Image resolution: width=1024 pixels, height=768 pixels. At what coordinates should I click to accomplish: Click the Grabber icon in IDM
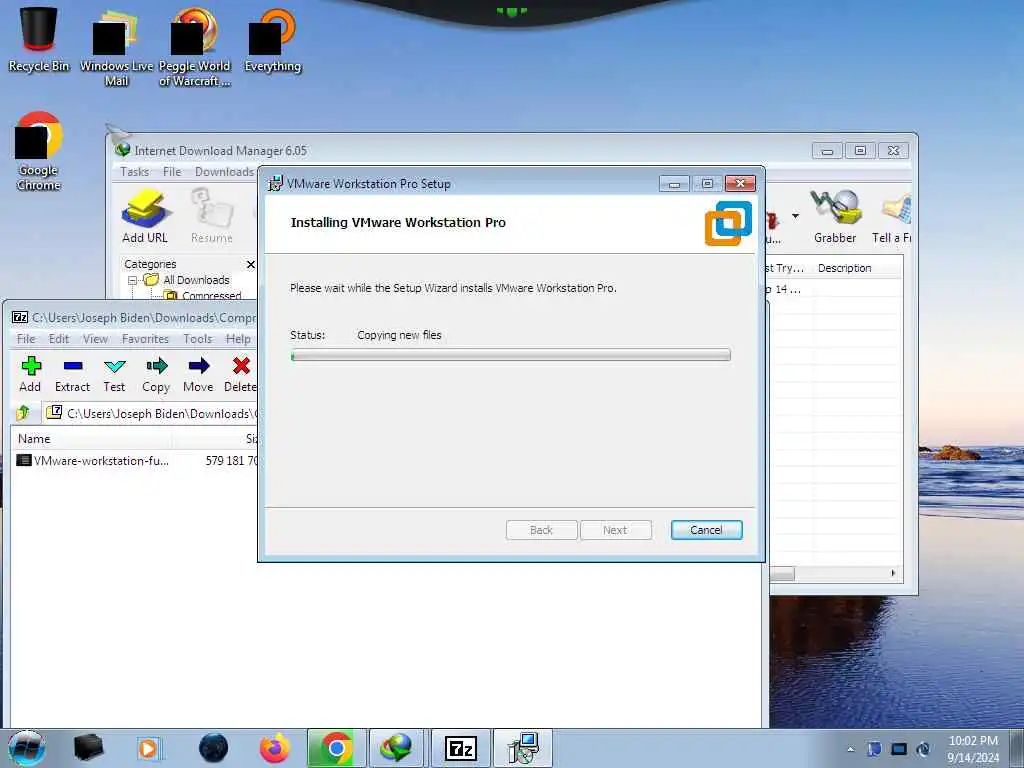[x=835, y=216]
